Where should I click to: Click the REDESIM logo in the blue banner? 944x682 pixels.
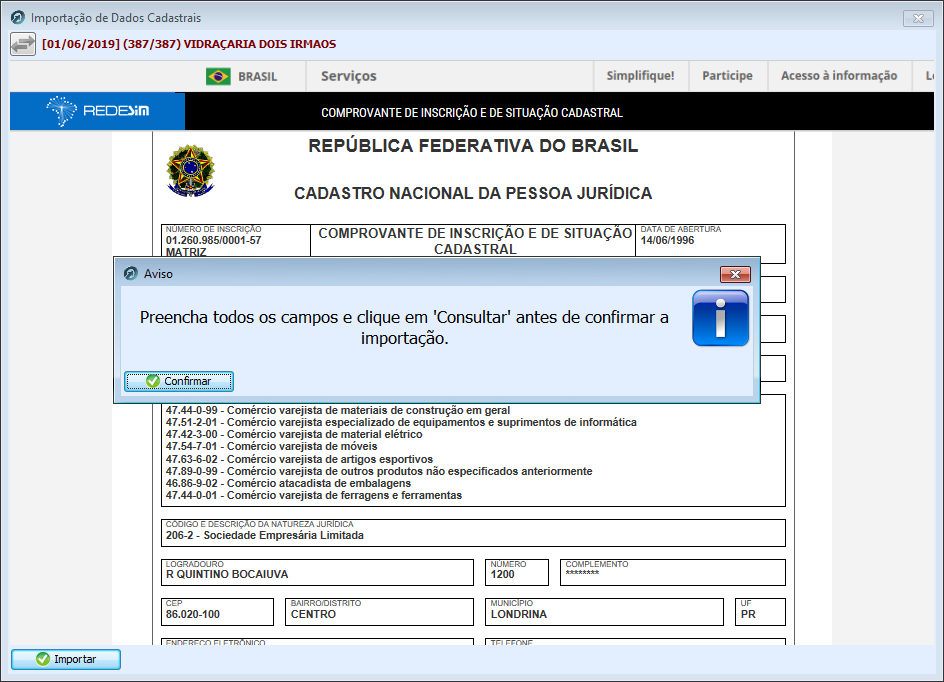(98, 111)
